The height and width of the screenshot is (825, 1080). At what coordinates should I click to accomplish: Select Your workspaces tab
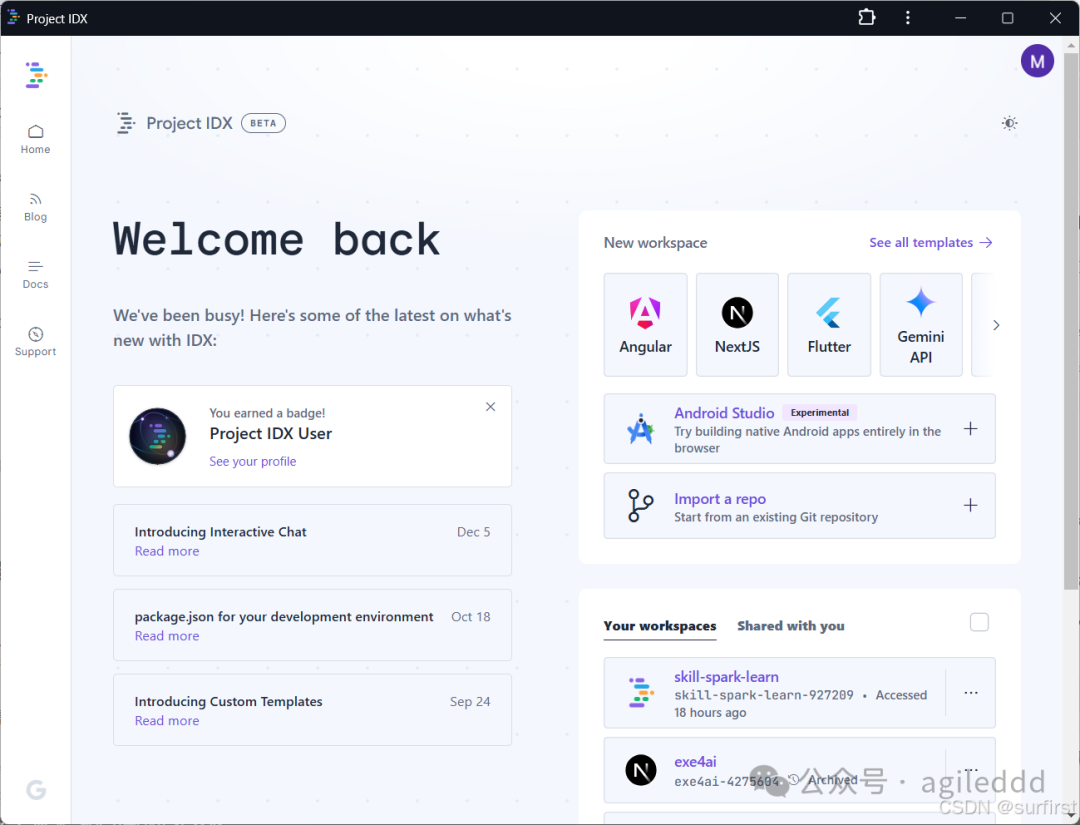click(x=660, y=625)
